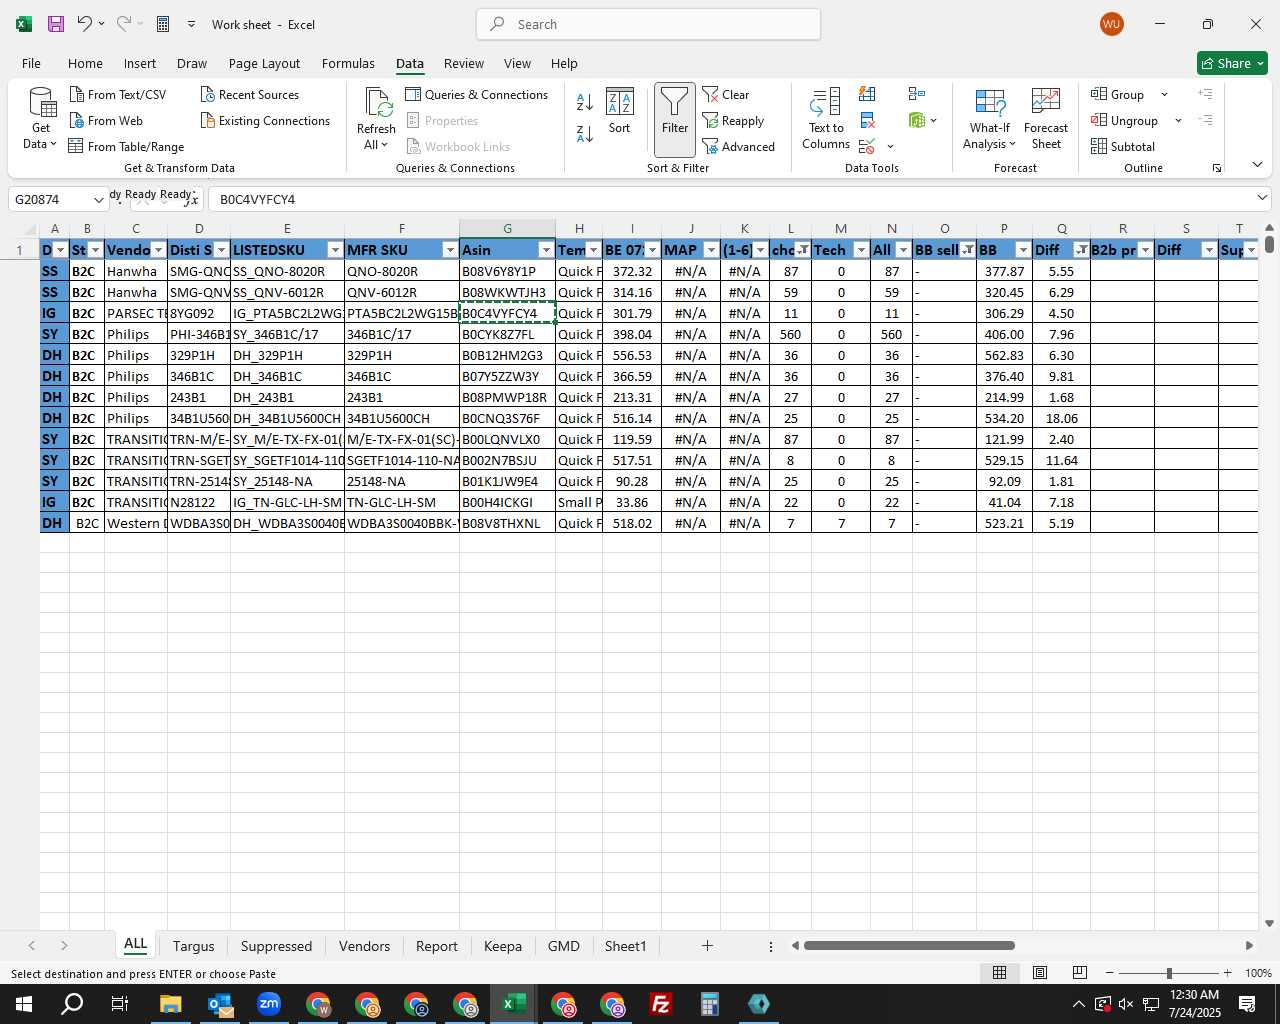This screenshot has width=1280, height=1024.
Task: Open File Explorer from the taskbar
Action: pyautogui.click(x=170, y=1004)
